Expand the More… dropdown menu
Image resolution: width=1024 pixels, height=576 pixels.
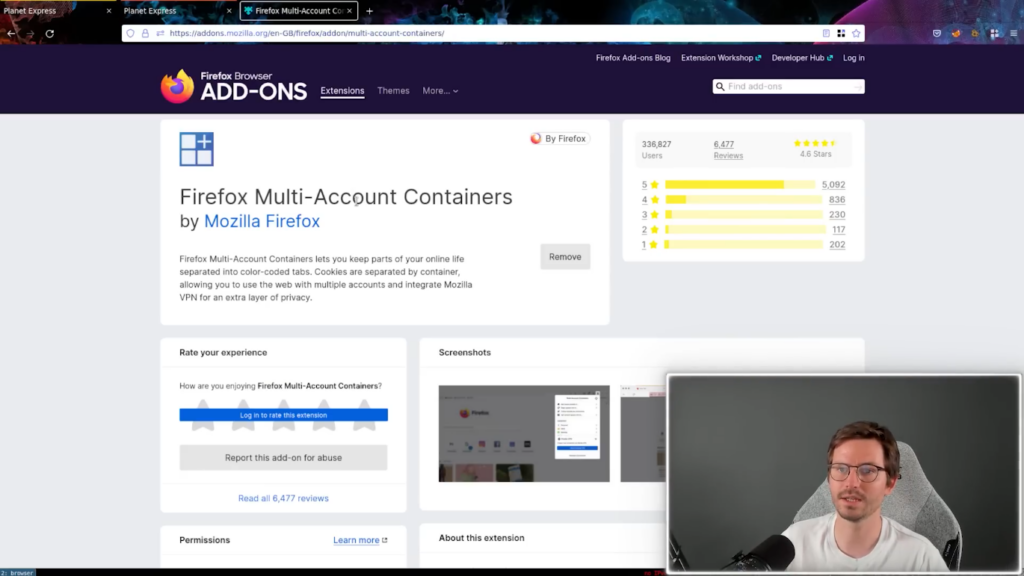440,91
